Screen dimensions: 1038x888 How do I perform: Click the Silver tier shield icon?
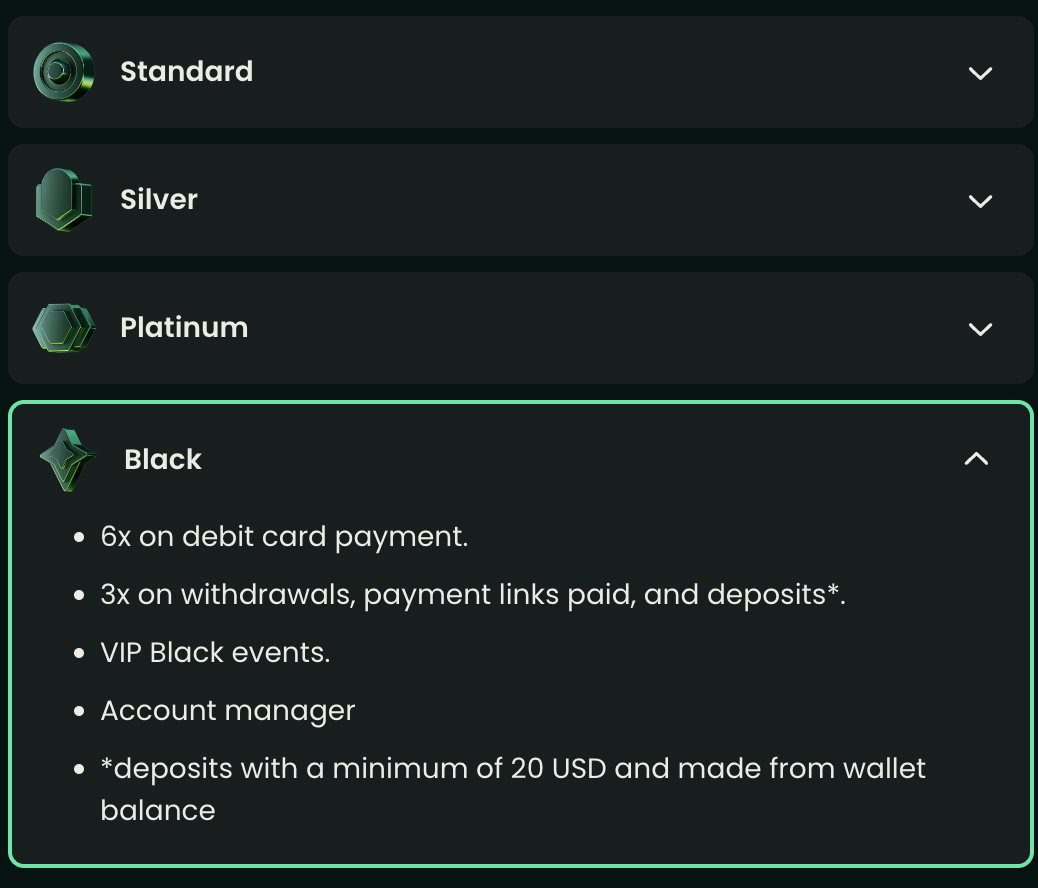[x=63, y=200]
